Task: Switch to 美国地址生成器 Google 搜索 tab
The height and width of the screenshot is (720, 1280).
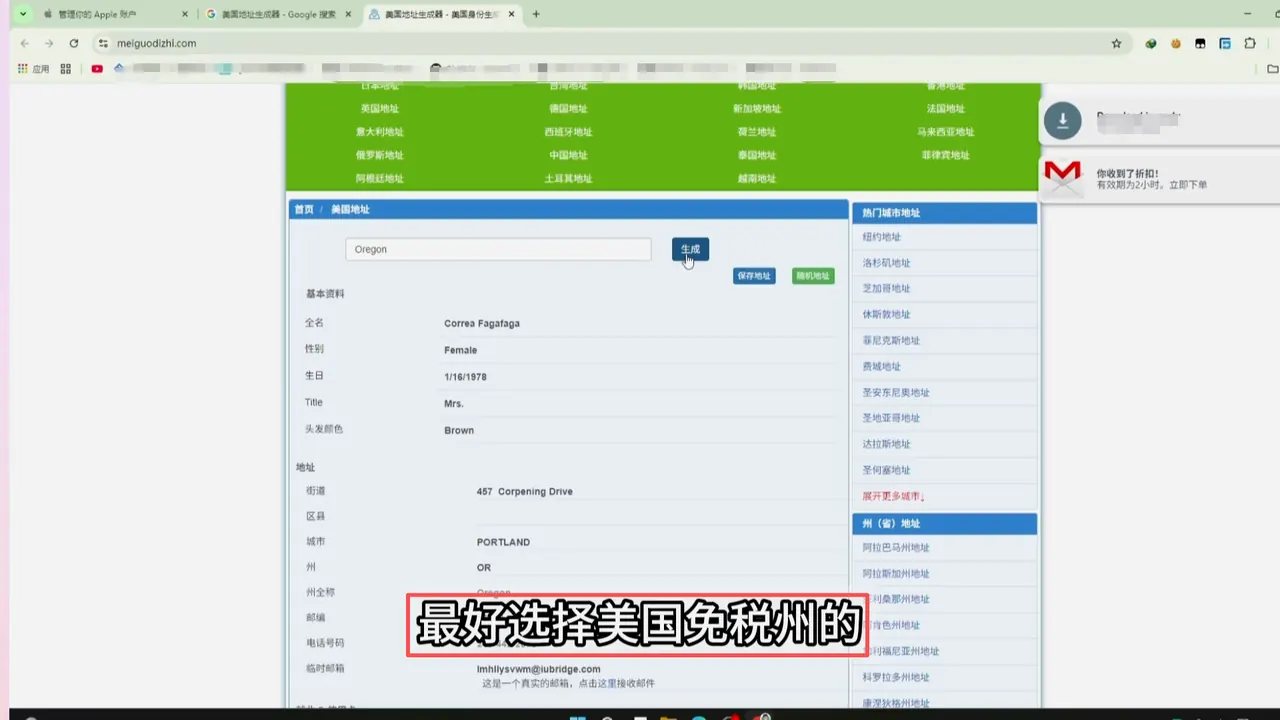Action: click(279, 14)
